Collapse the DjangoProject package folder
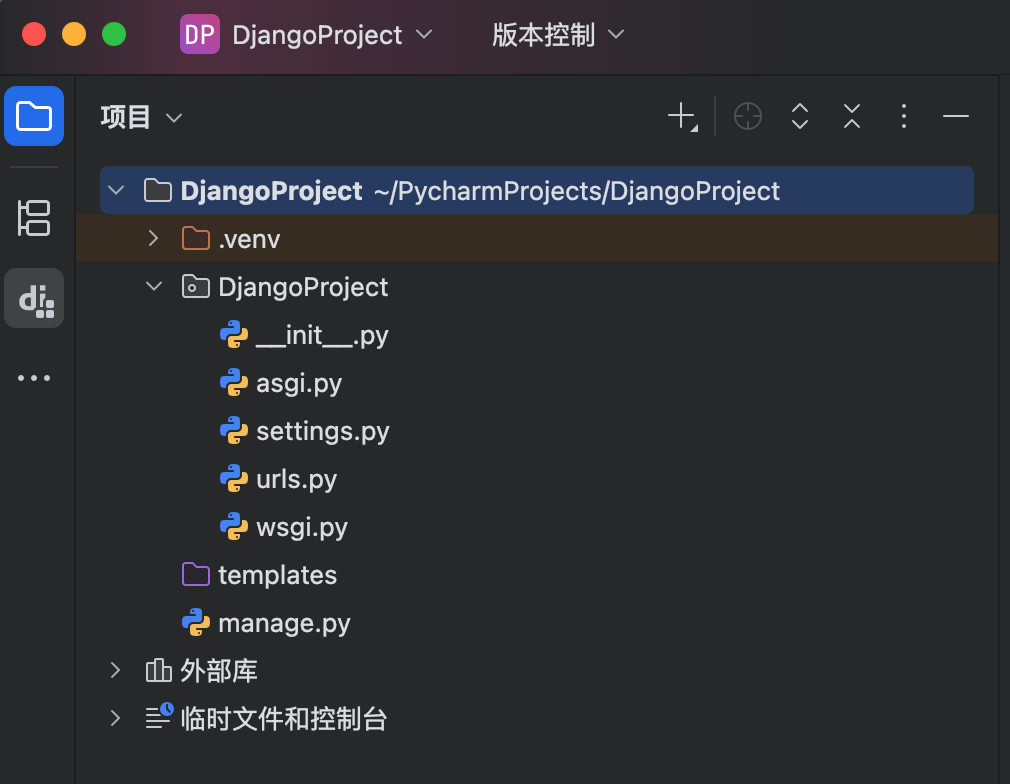Image resolution: width=1010 pixels, height=784 pixels. (153, 287)
